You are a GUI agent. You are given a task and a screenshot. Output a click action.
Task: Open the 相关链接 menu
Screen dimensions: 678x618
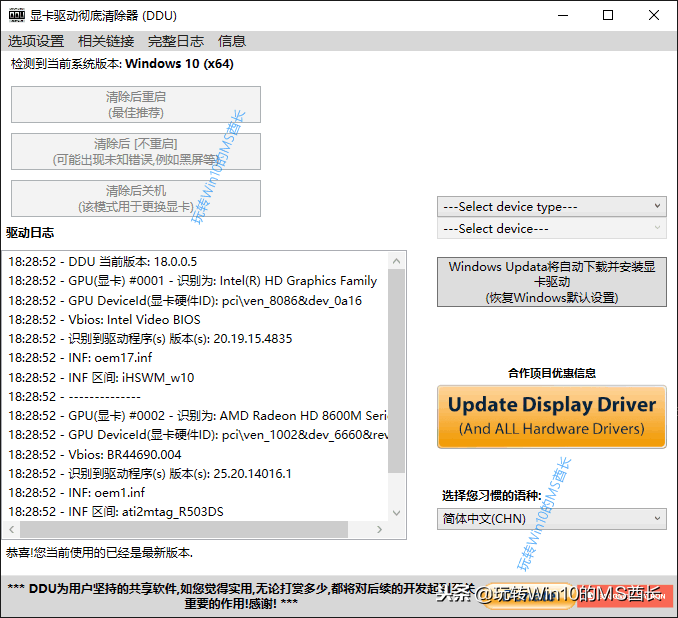tap(106, 41)
